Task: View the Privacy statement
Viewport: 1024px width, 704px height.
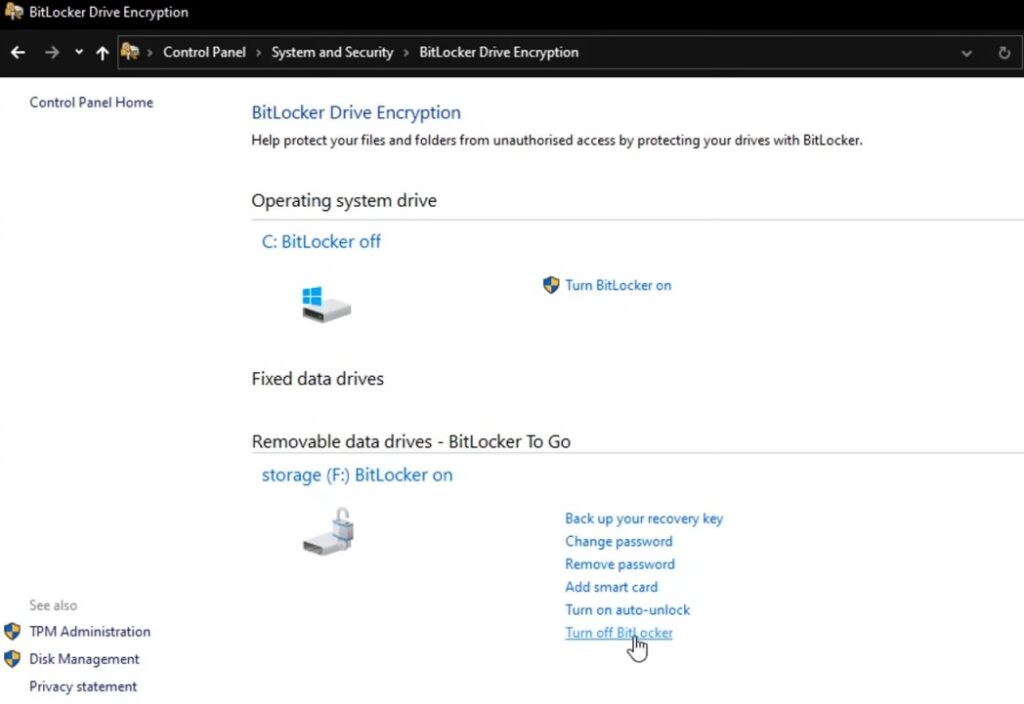Action: (83, 686)
